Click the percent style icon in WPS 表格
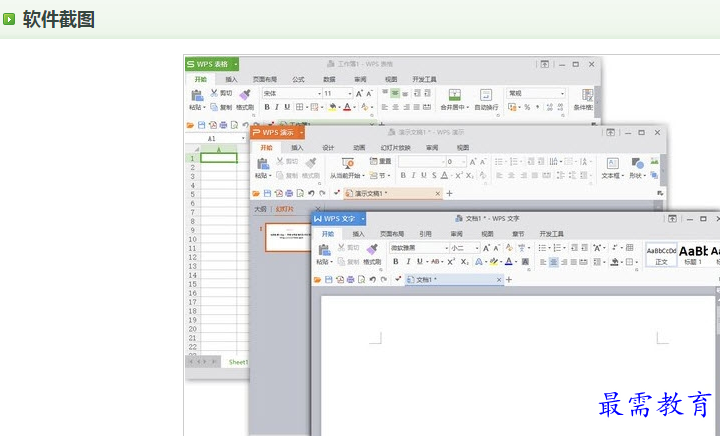 pos(527,107)
